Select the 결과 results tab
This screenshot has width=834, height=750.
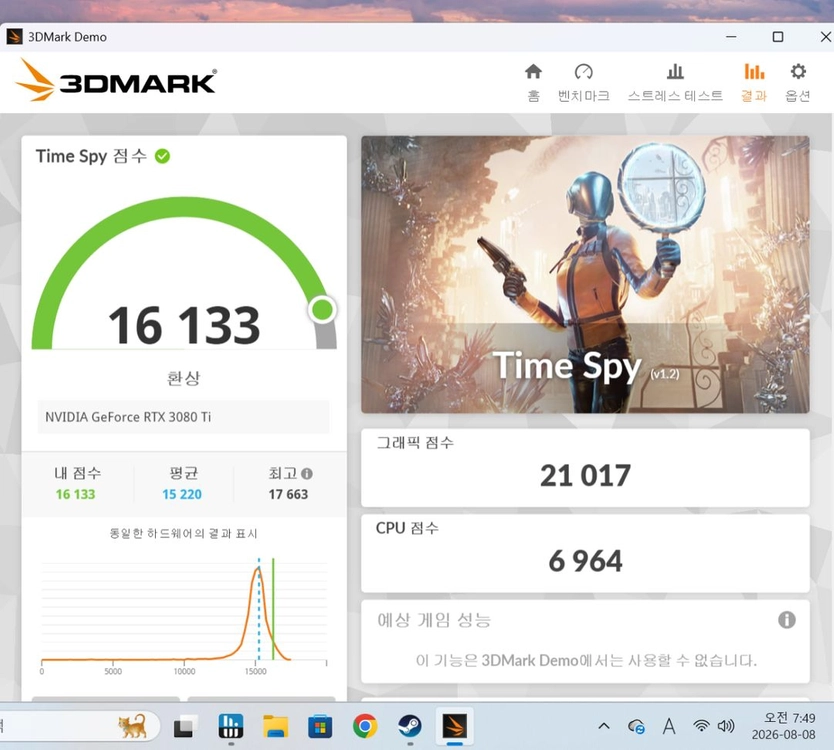(x=754, y=82)
